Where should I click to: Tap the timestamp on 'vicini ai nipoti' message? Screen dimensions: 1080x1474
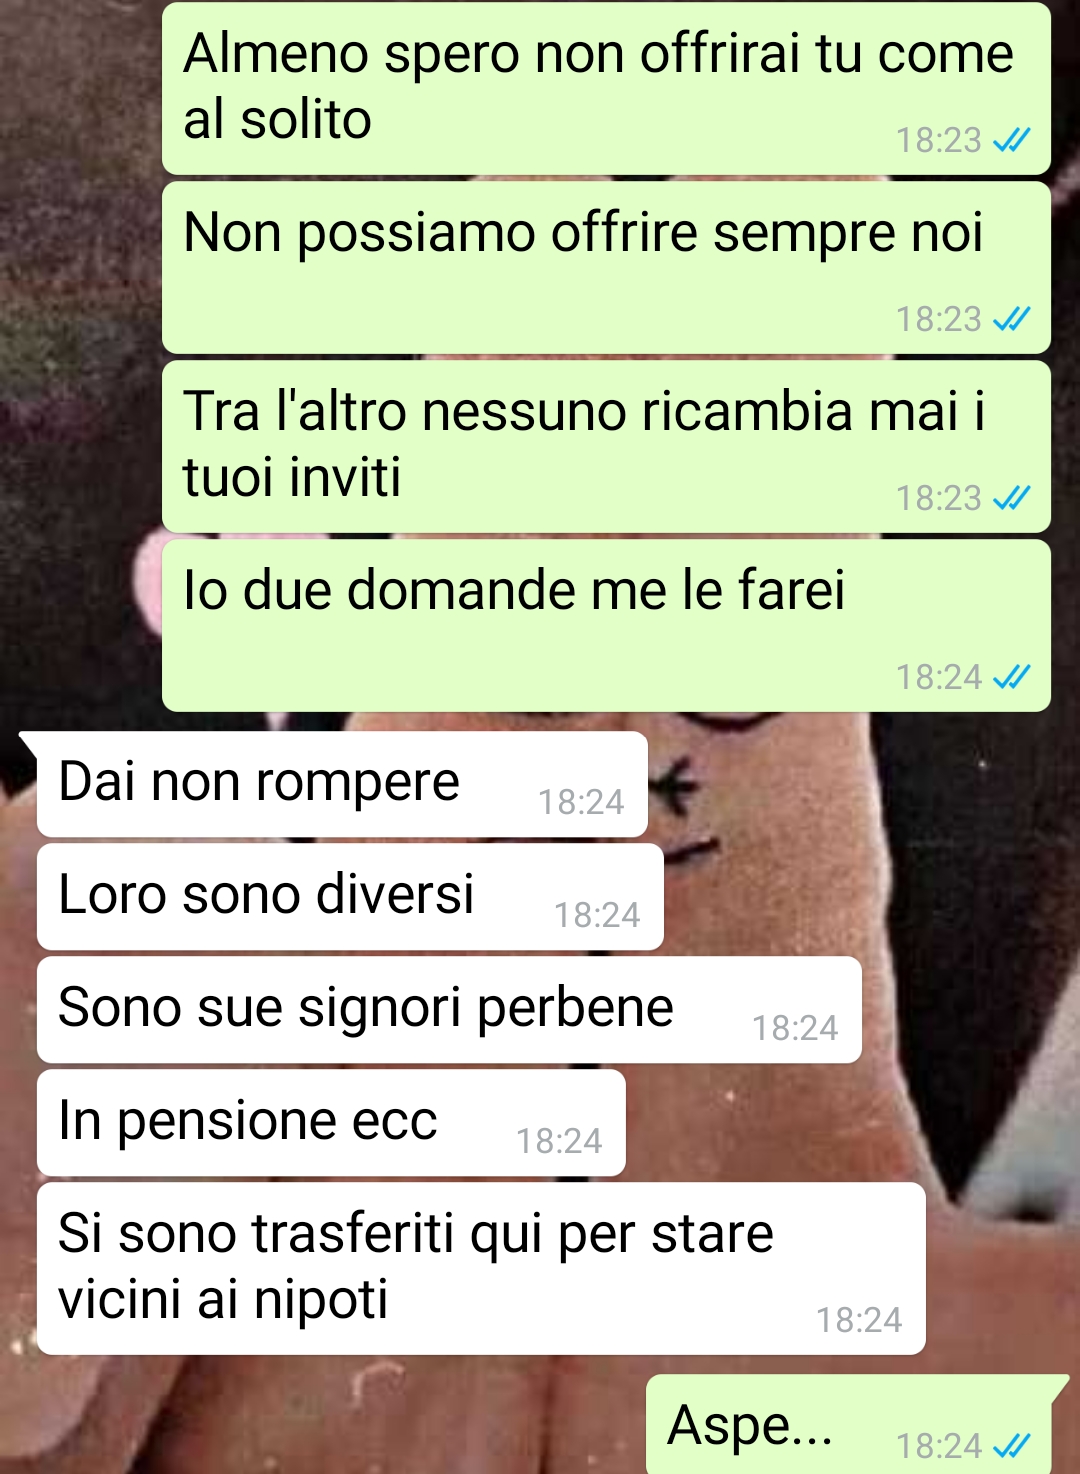tap(859, 1320)
